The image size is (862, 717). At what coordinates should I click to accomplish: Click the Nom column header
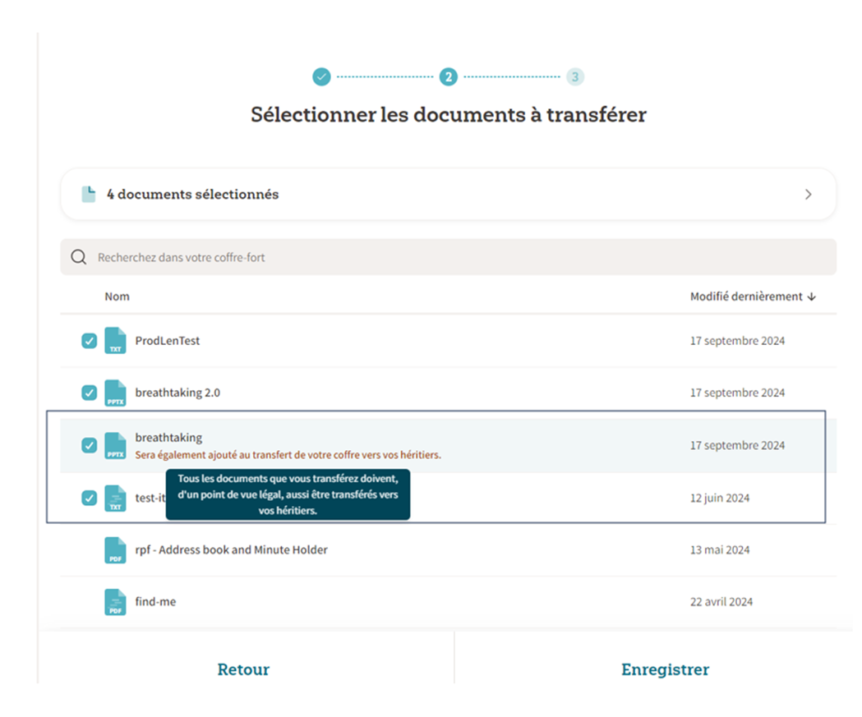[117, 297]
